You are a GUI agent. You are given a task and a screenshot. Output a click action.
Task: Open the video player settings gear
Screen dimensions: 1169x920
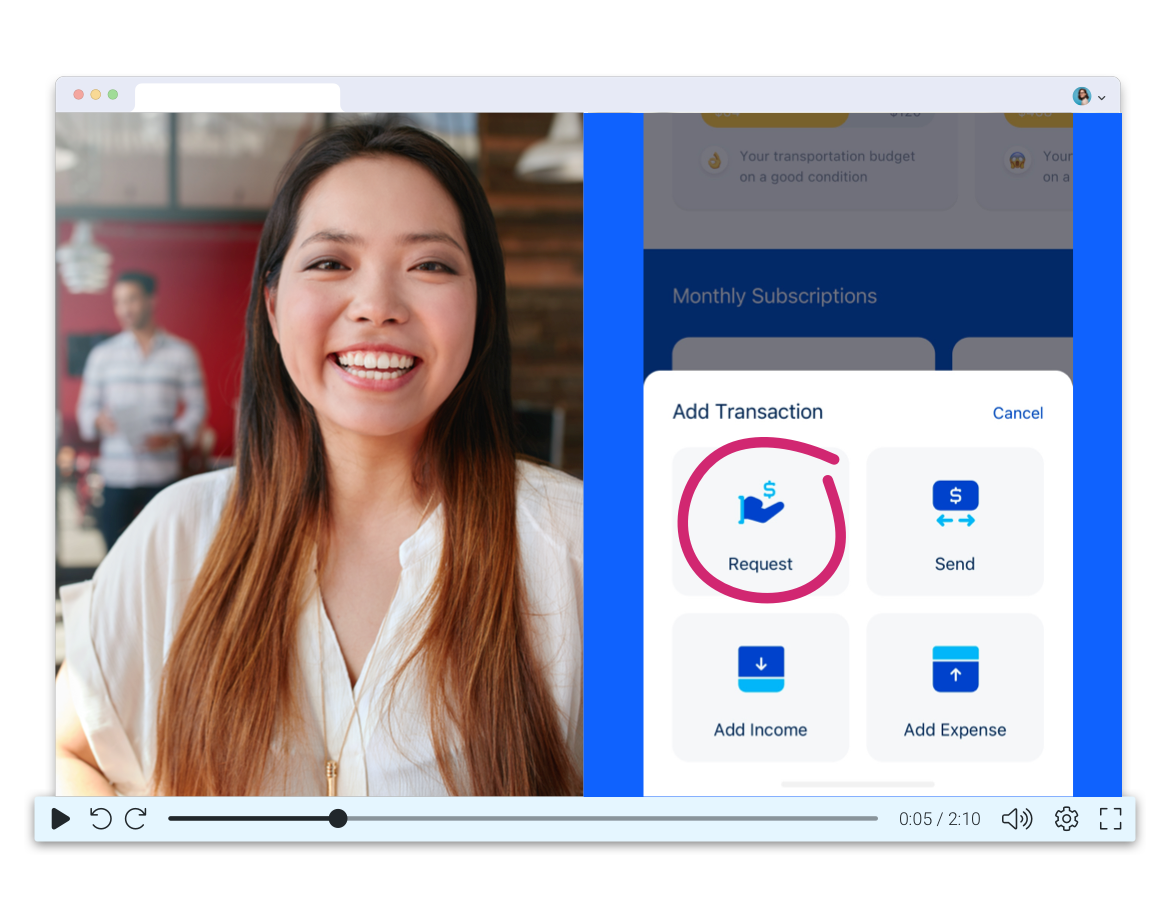(x=1066, y=819)
